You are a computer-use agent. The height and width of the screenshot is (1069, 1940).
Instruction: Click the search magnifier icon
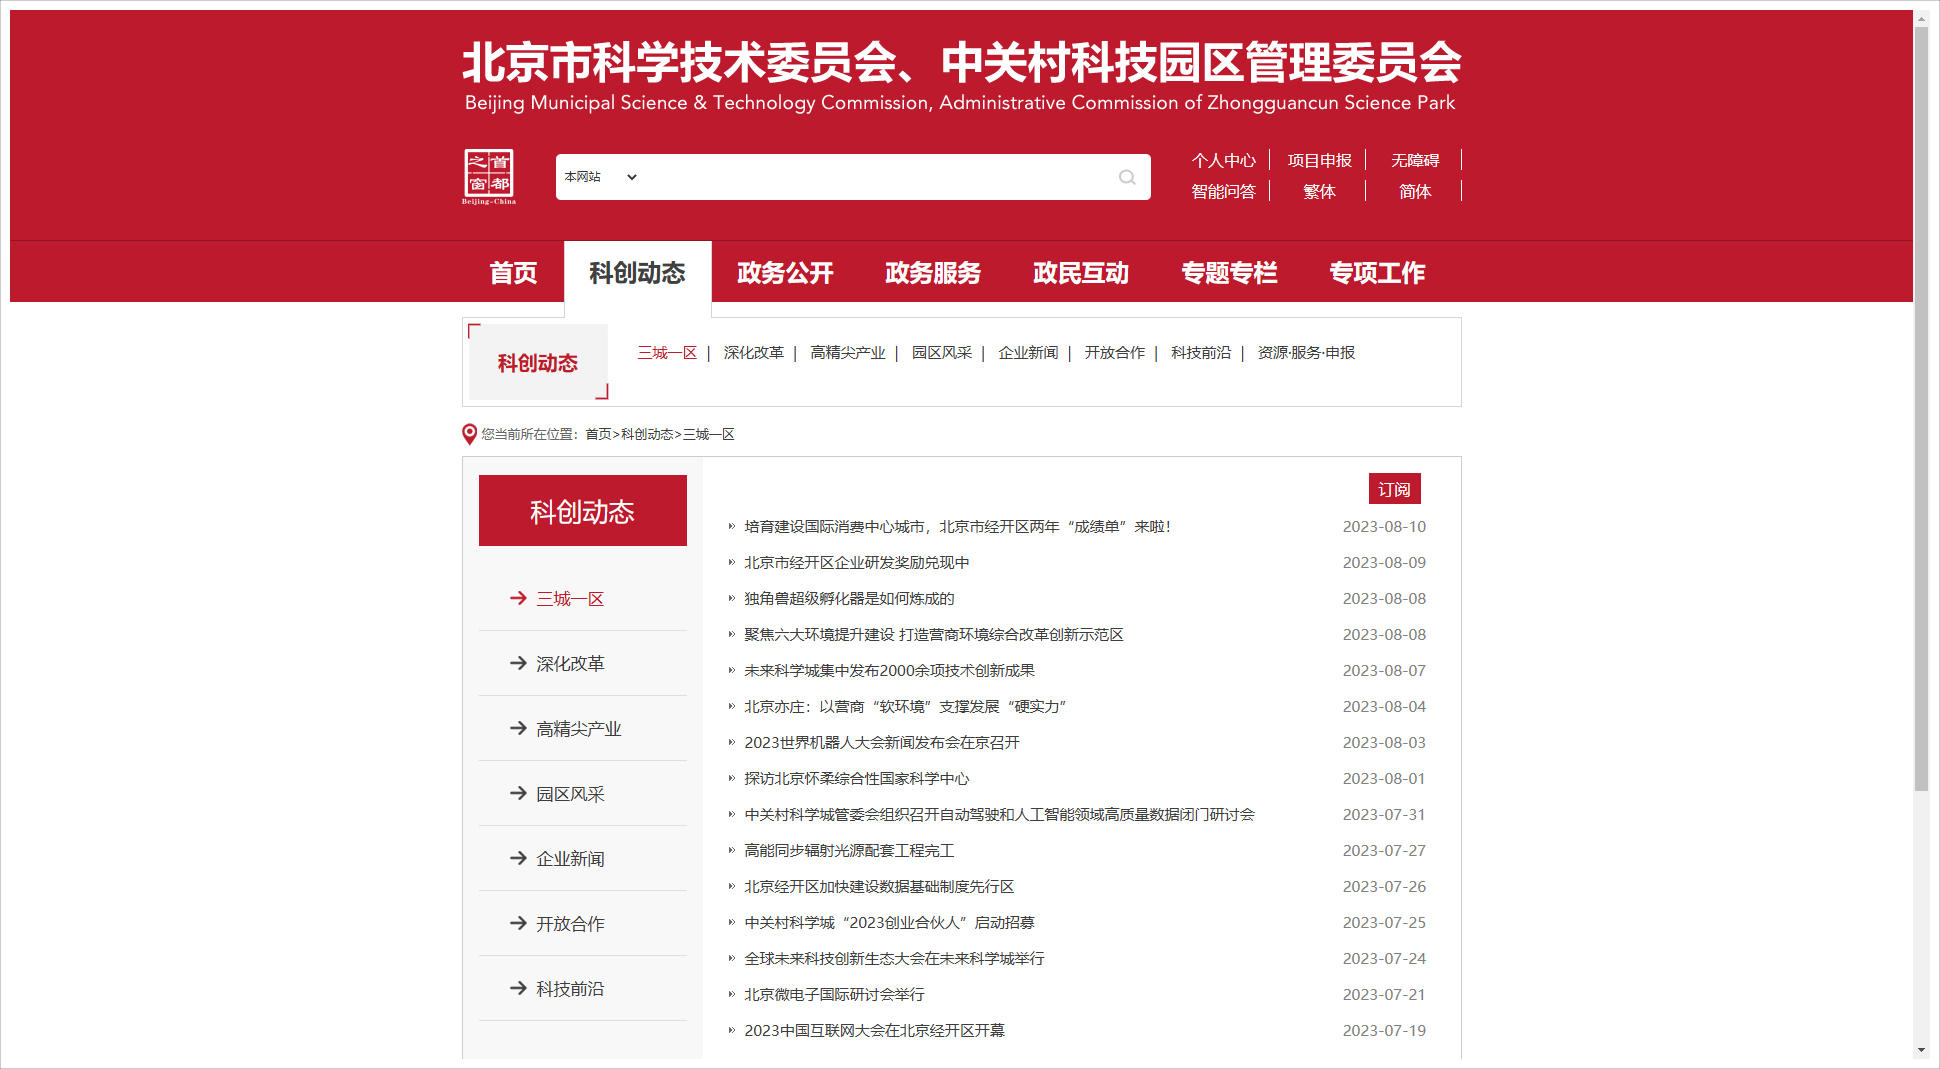[x=1127, y=177]
